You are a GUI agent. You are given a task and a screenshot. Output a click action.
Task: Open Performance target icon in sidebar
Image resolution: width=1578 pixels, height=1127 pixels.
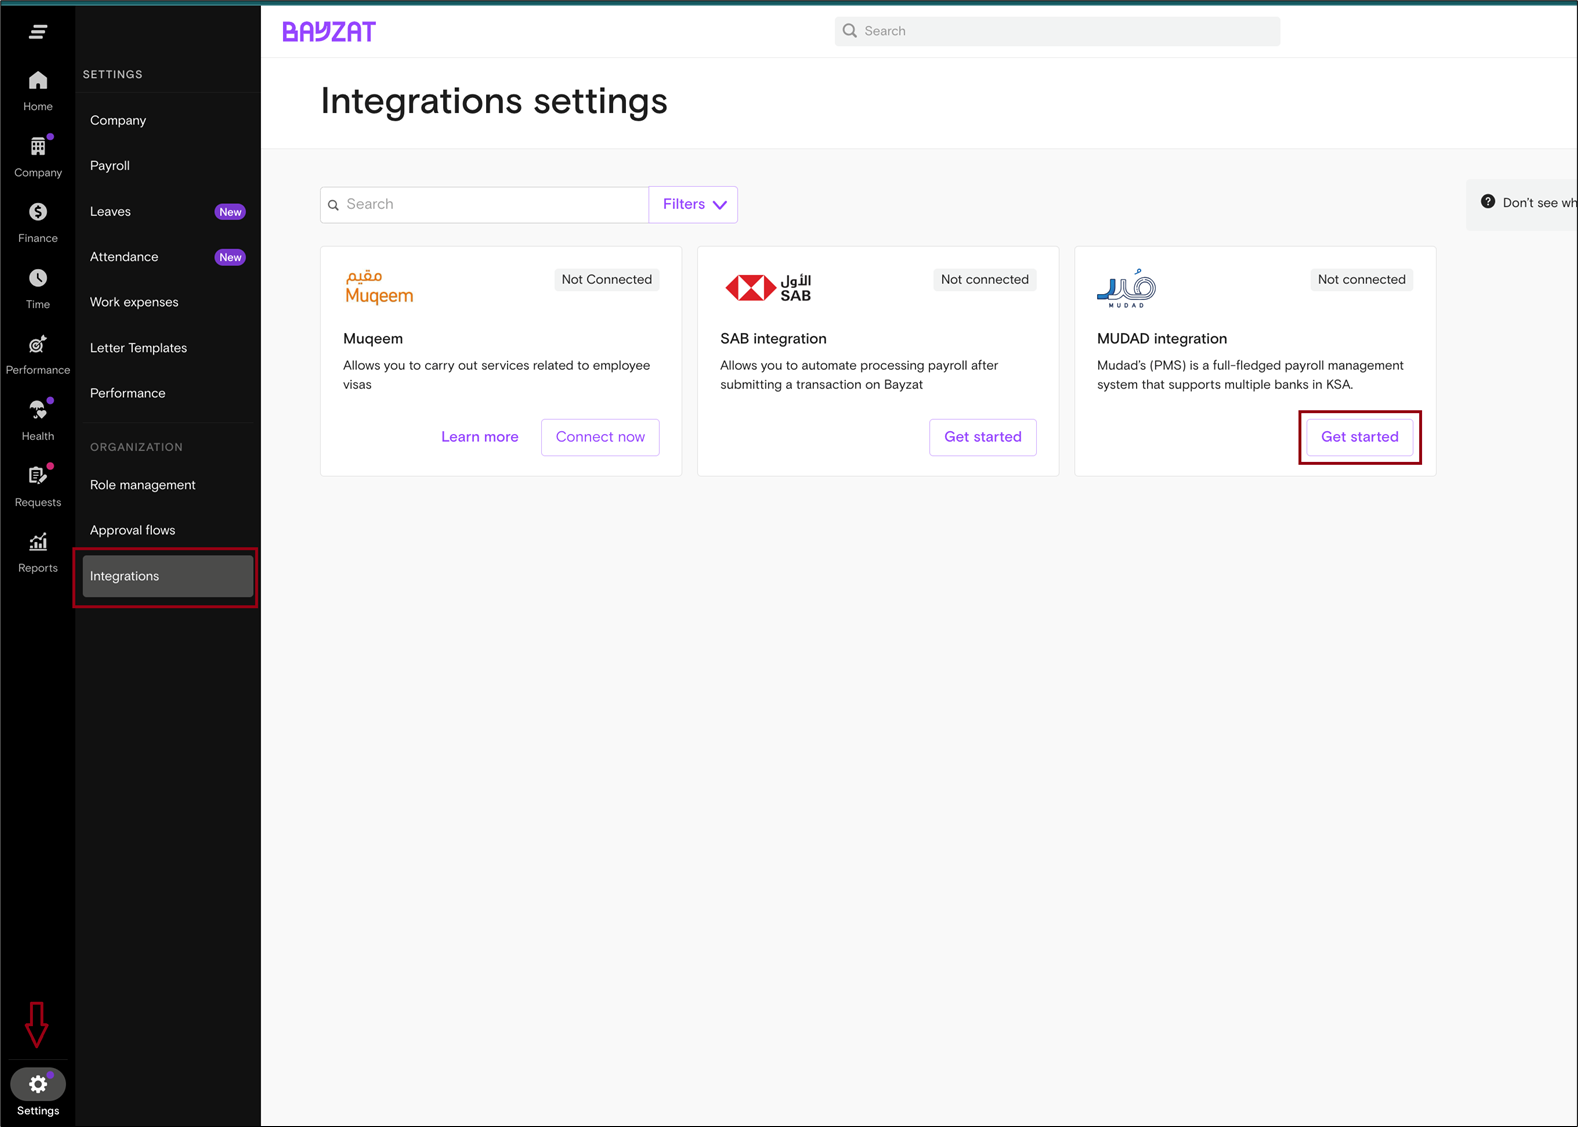click(38, 345)
